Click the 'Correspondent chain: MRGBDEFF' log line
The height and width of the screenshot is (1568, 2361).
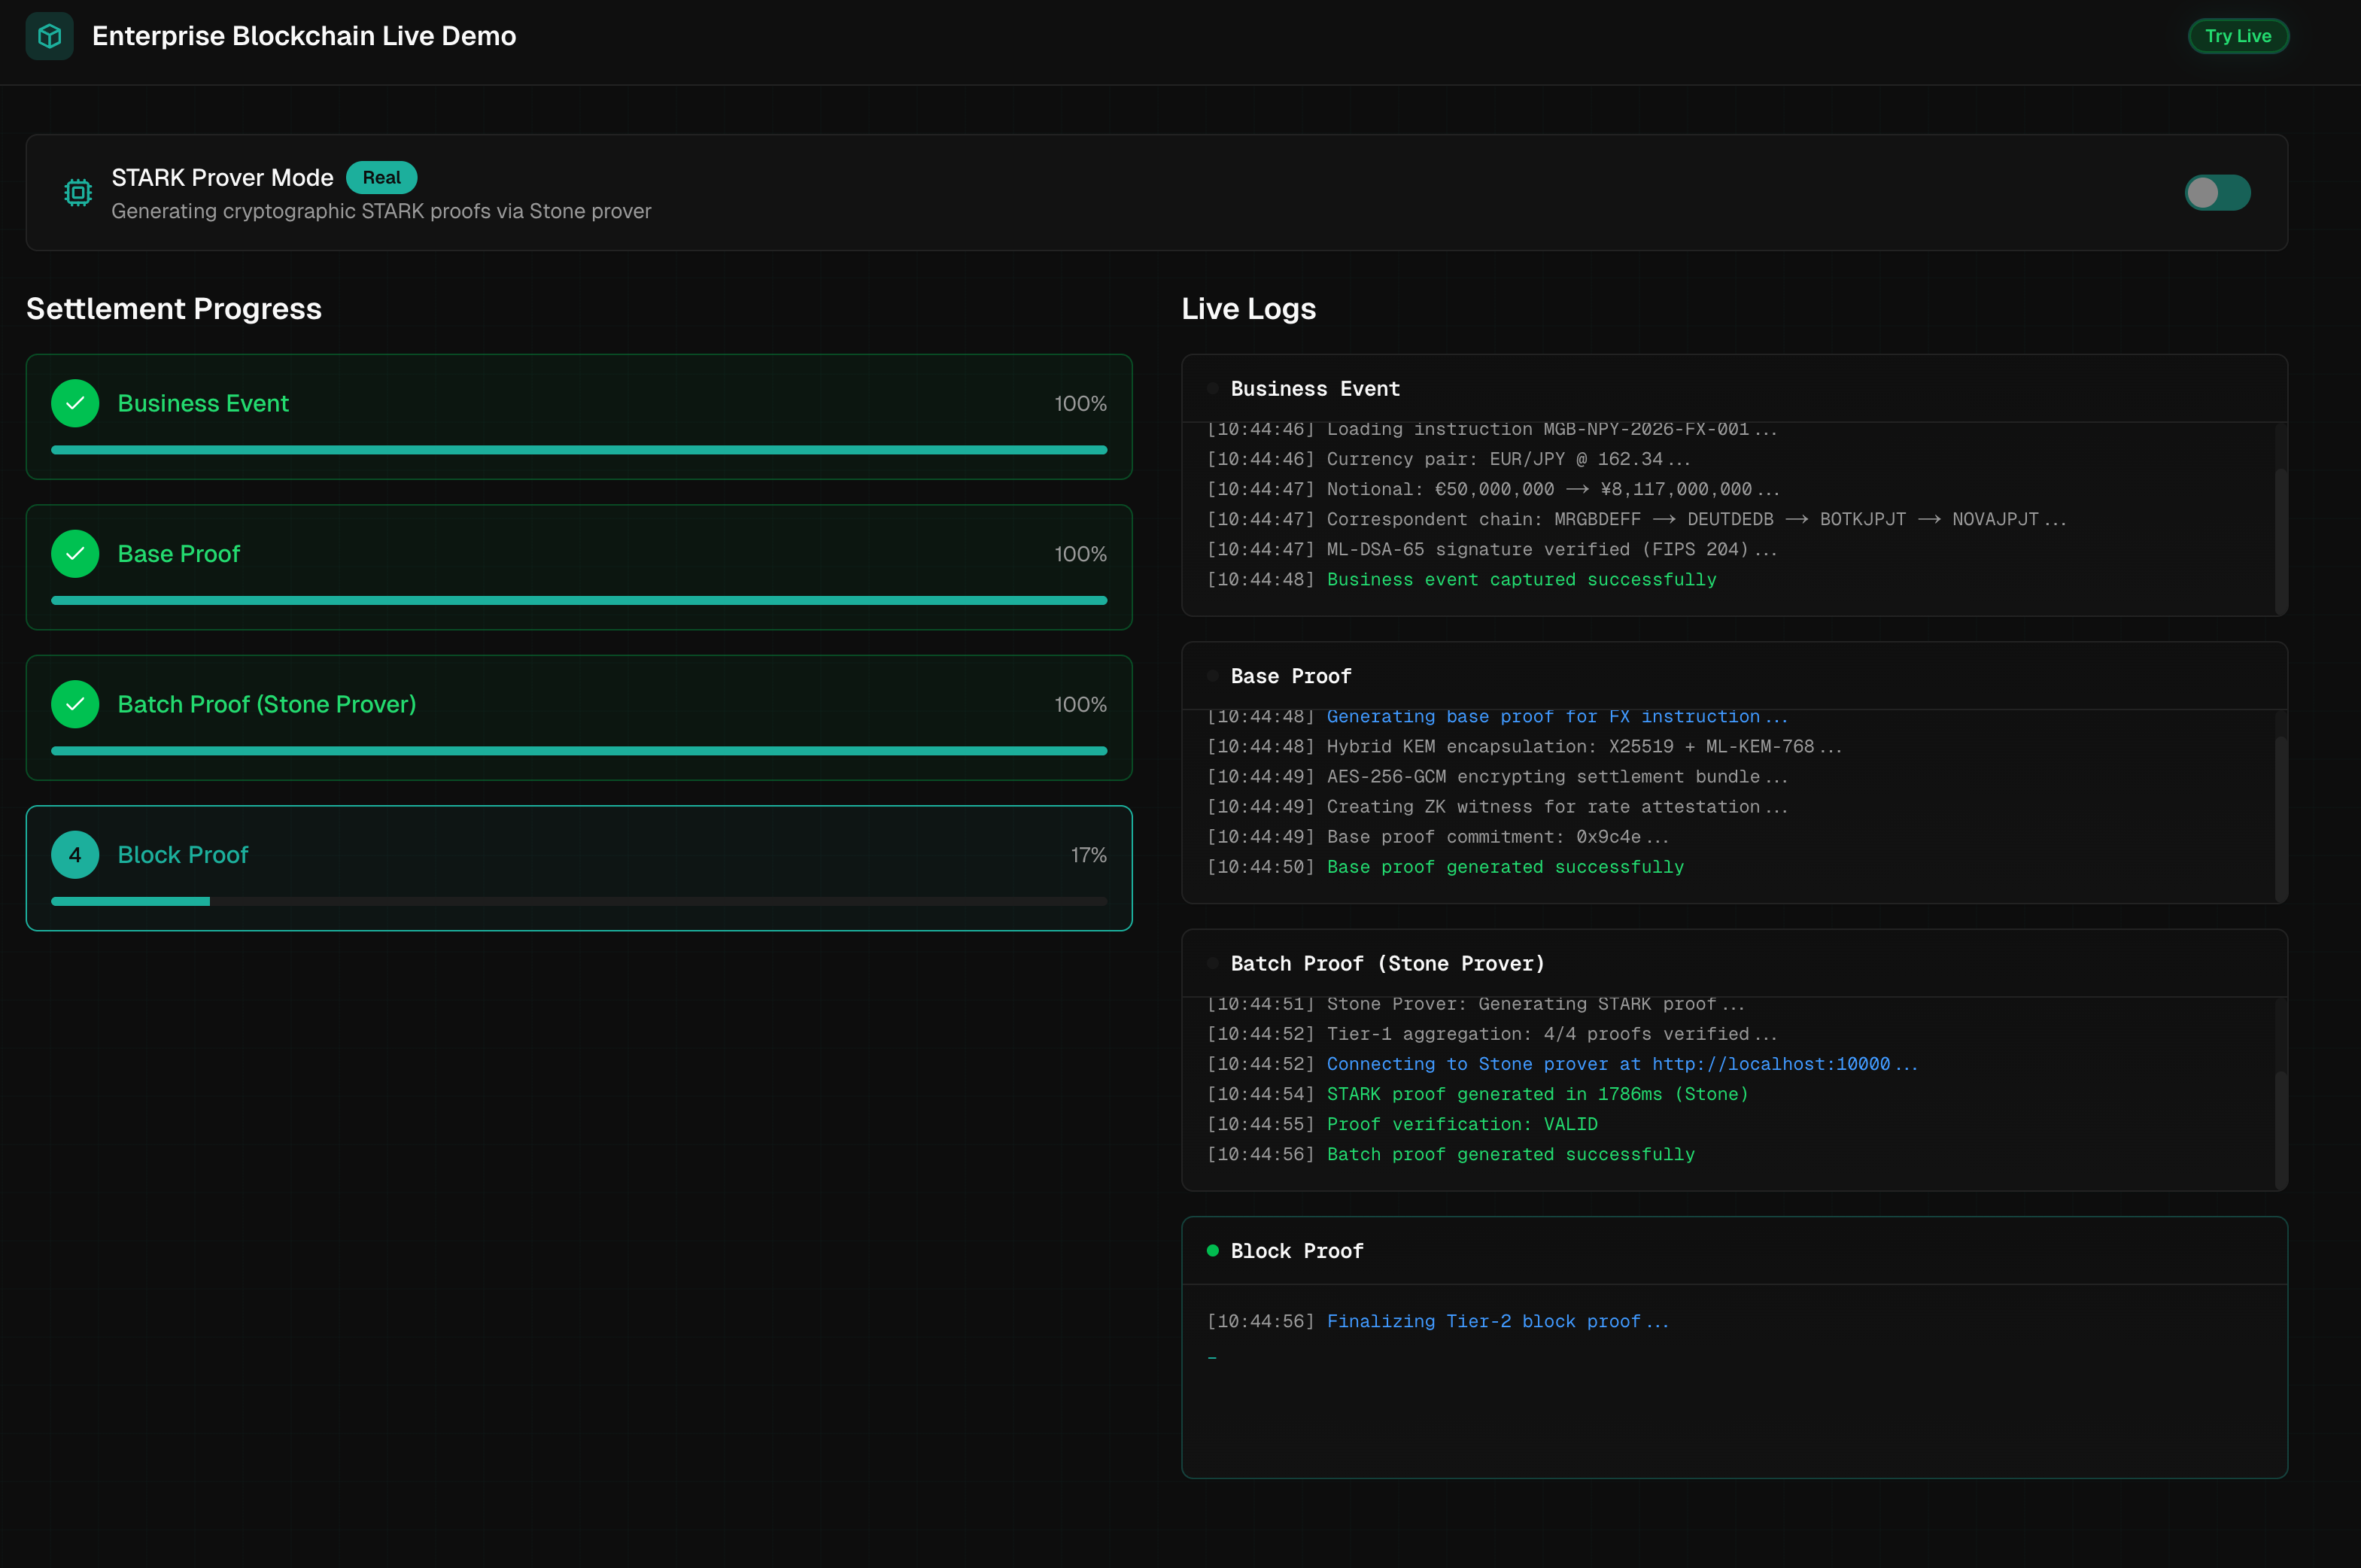point(1636,519)
